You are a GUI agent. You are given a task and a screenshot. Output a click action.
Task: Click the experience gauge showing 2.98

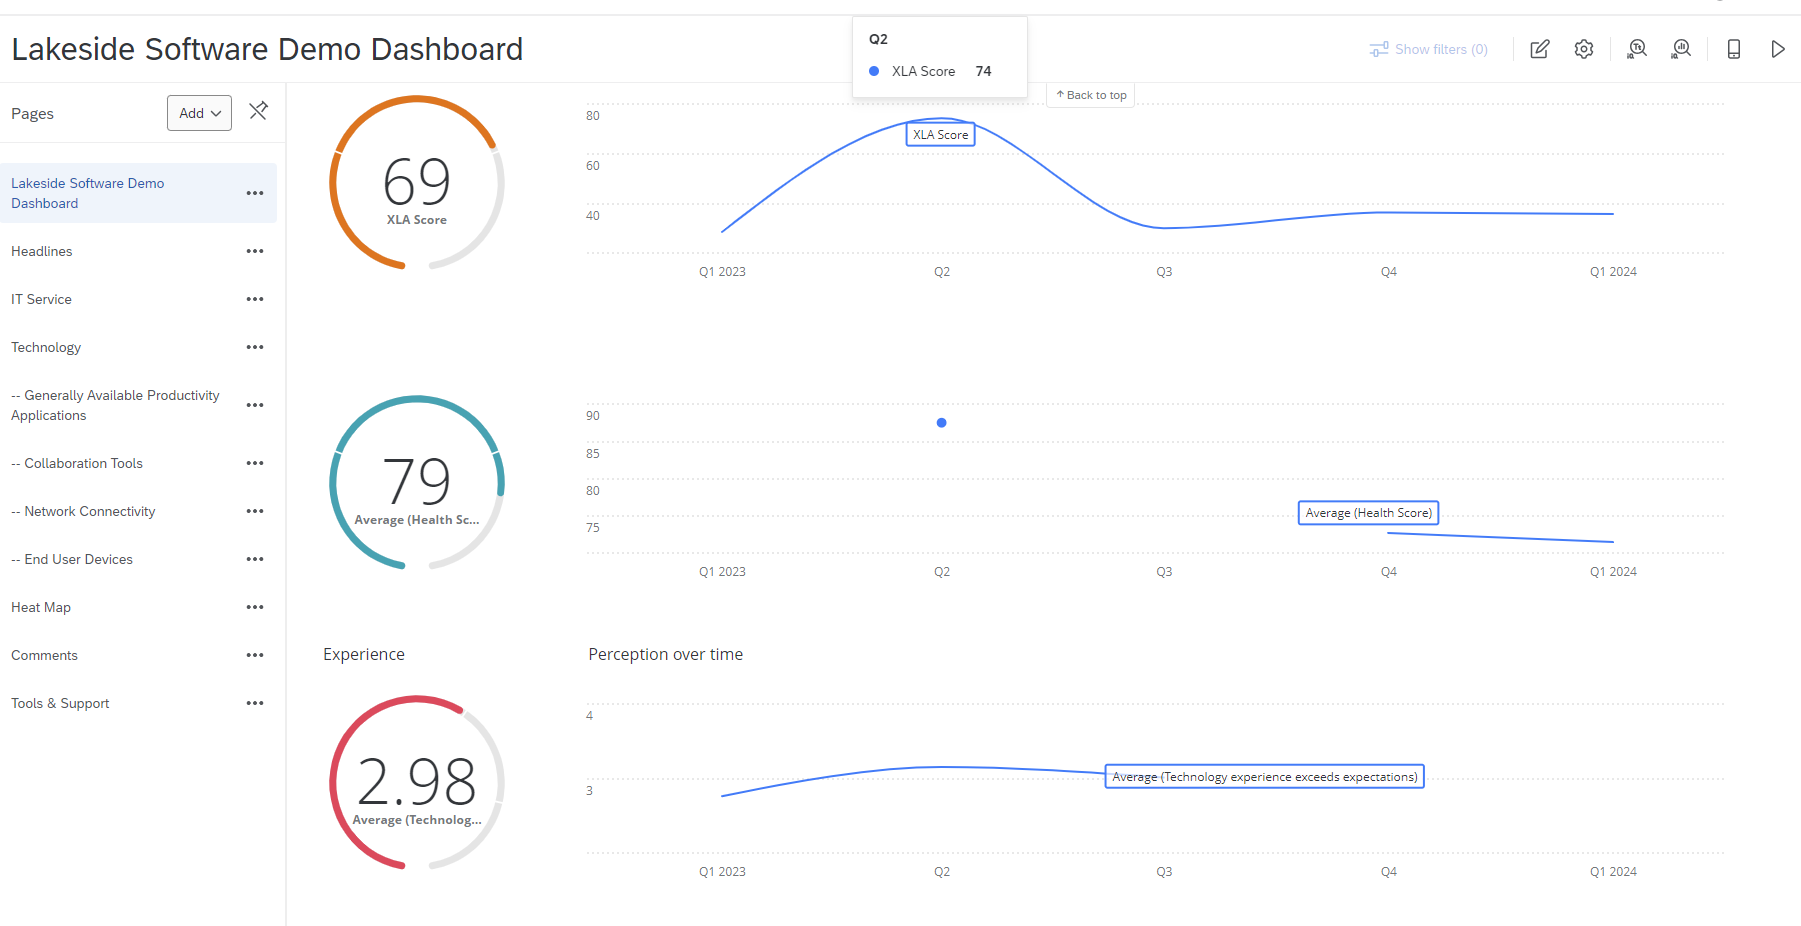[417, 783]
